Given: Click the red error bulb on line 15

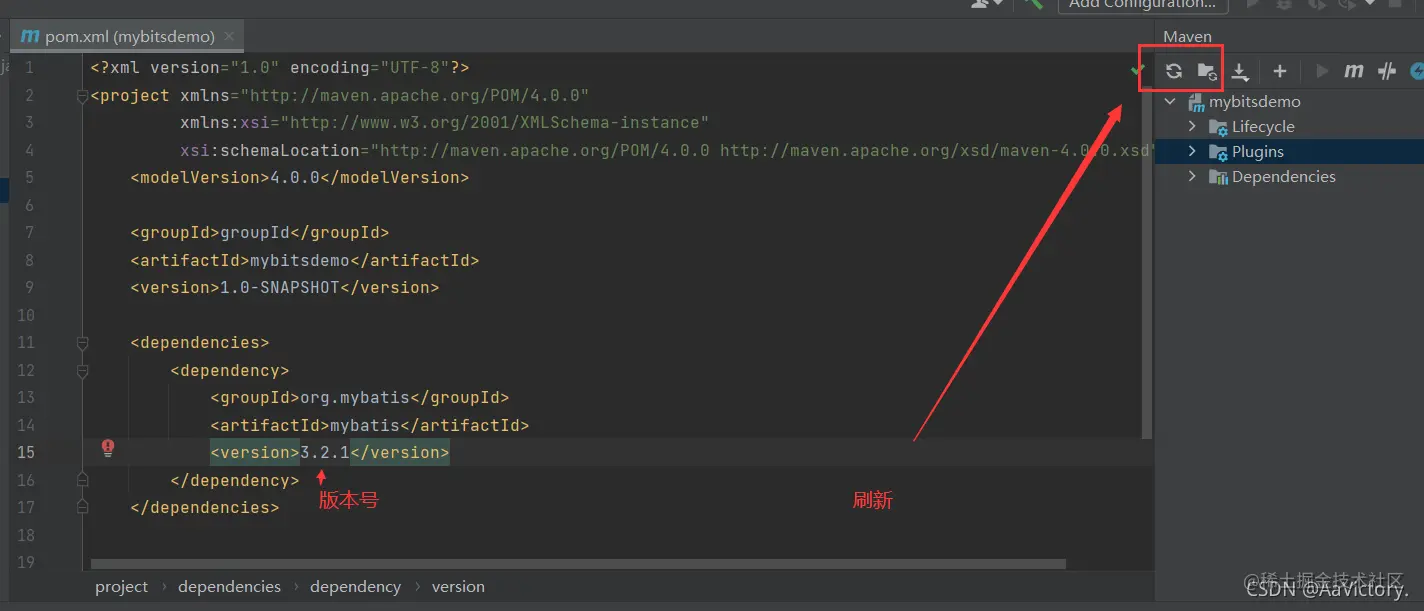Looking at the screenshot, I should pos(108,448).
